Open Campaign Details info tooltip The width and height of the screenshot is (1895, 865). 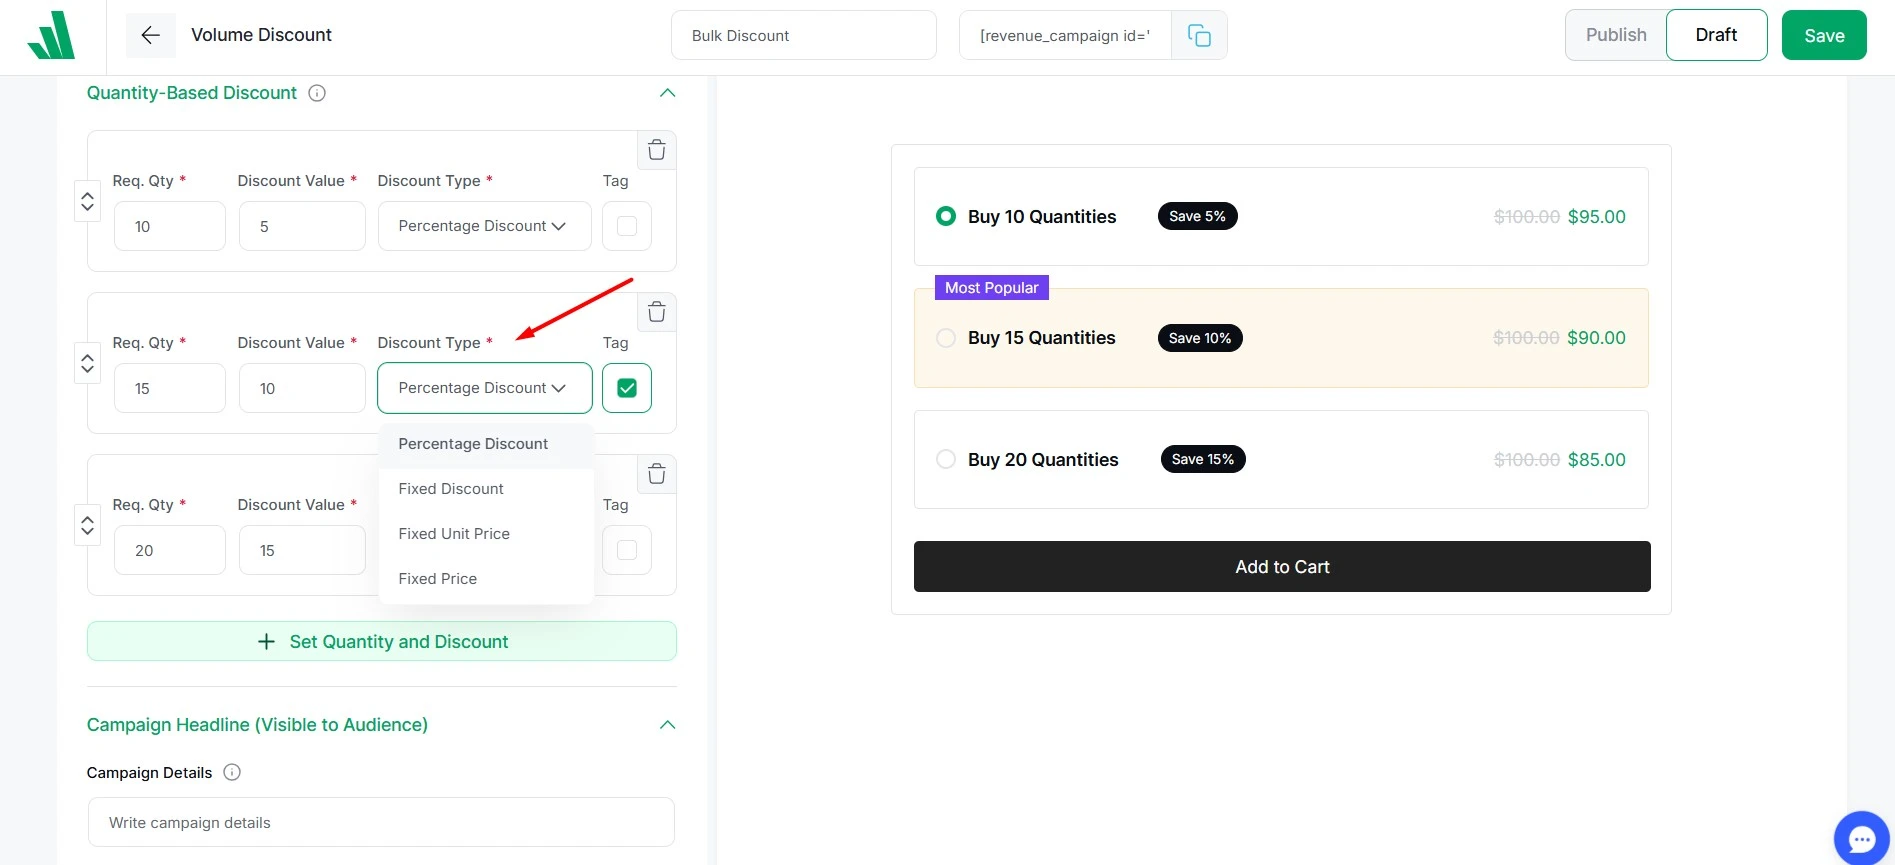232,772
